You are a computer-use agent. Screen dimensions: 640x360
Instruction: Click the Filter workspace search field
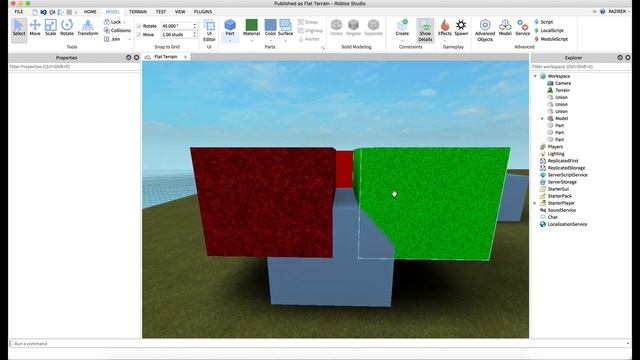581,67
